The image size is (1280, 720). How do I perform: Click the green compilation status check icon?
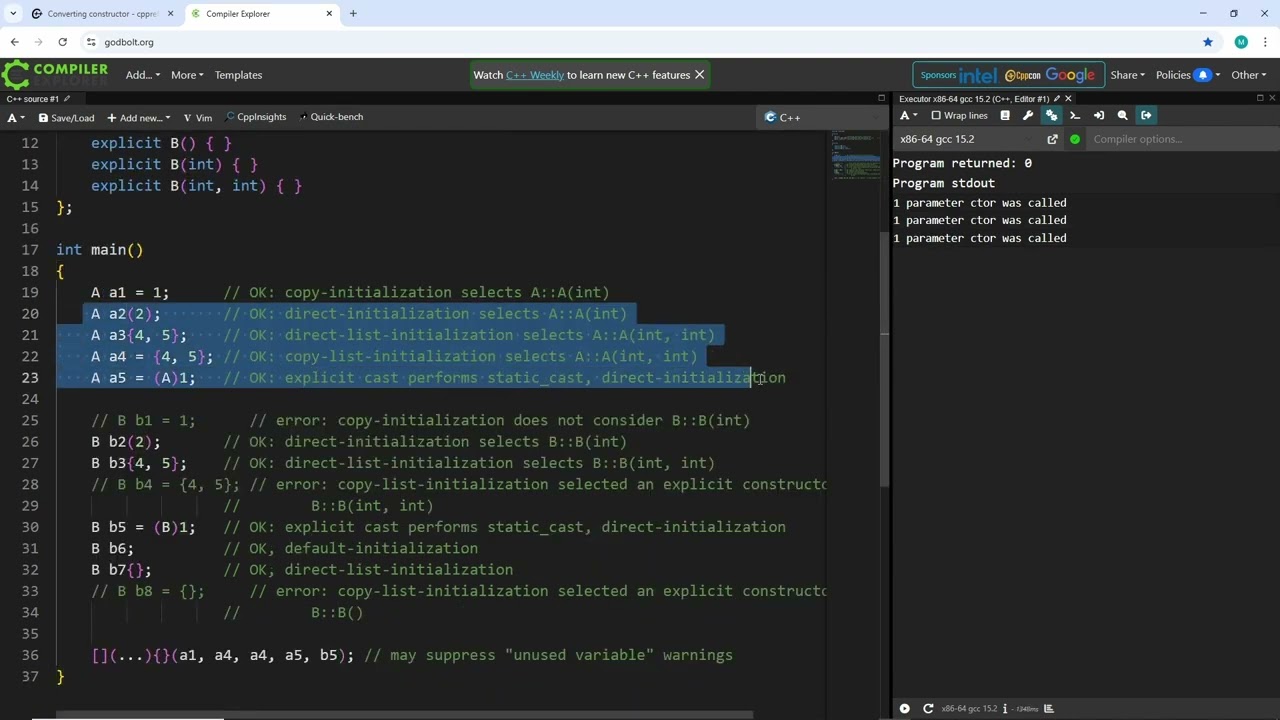[1075, 140]
